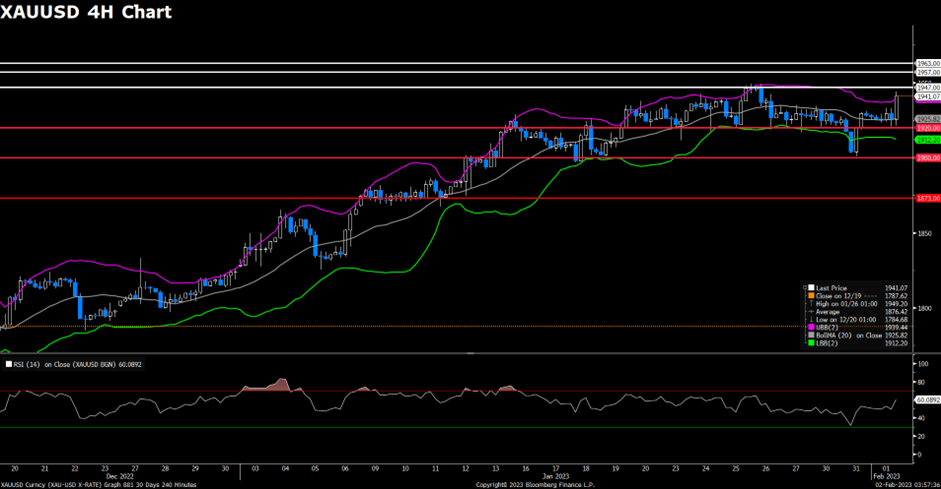
Task: Click the green LBB(2) legend swatch
Action: [811, 344]
